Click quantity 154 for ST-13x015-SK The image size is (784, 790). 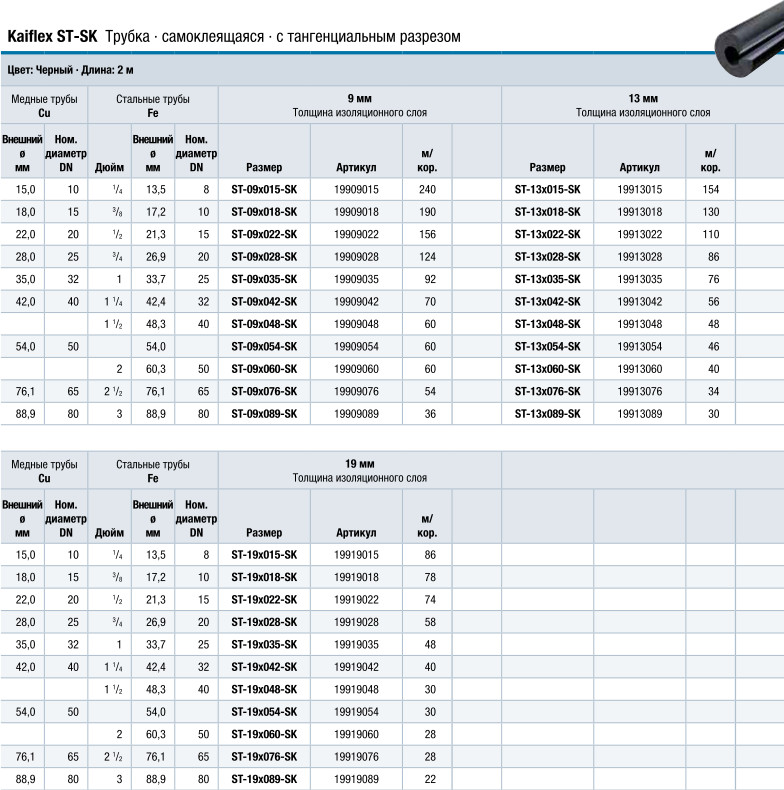pyautogui.click(x=711, y=190)
